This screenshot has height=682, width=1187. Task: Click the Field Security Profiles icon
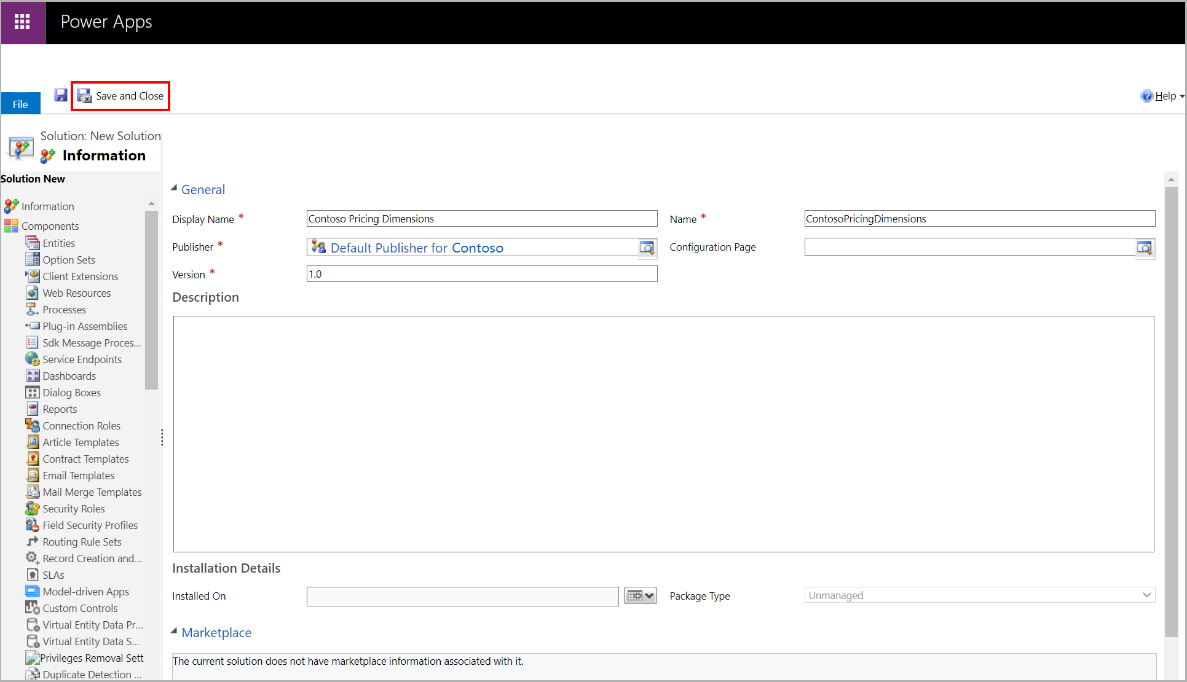tap(33, 525)
